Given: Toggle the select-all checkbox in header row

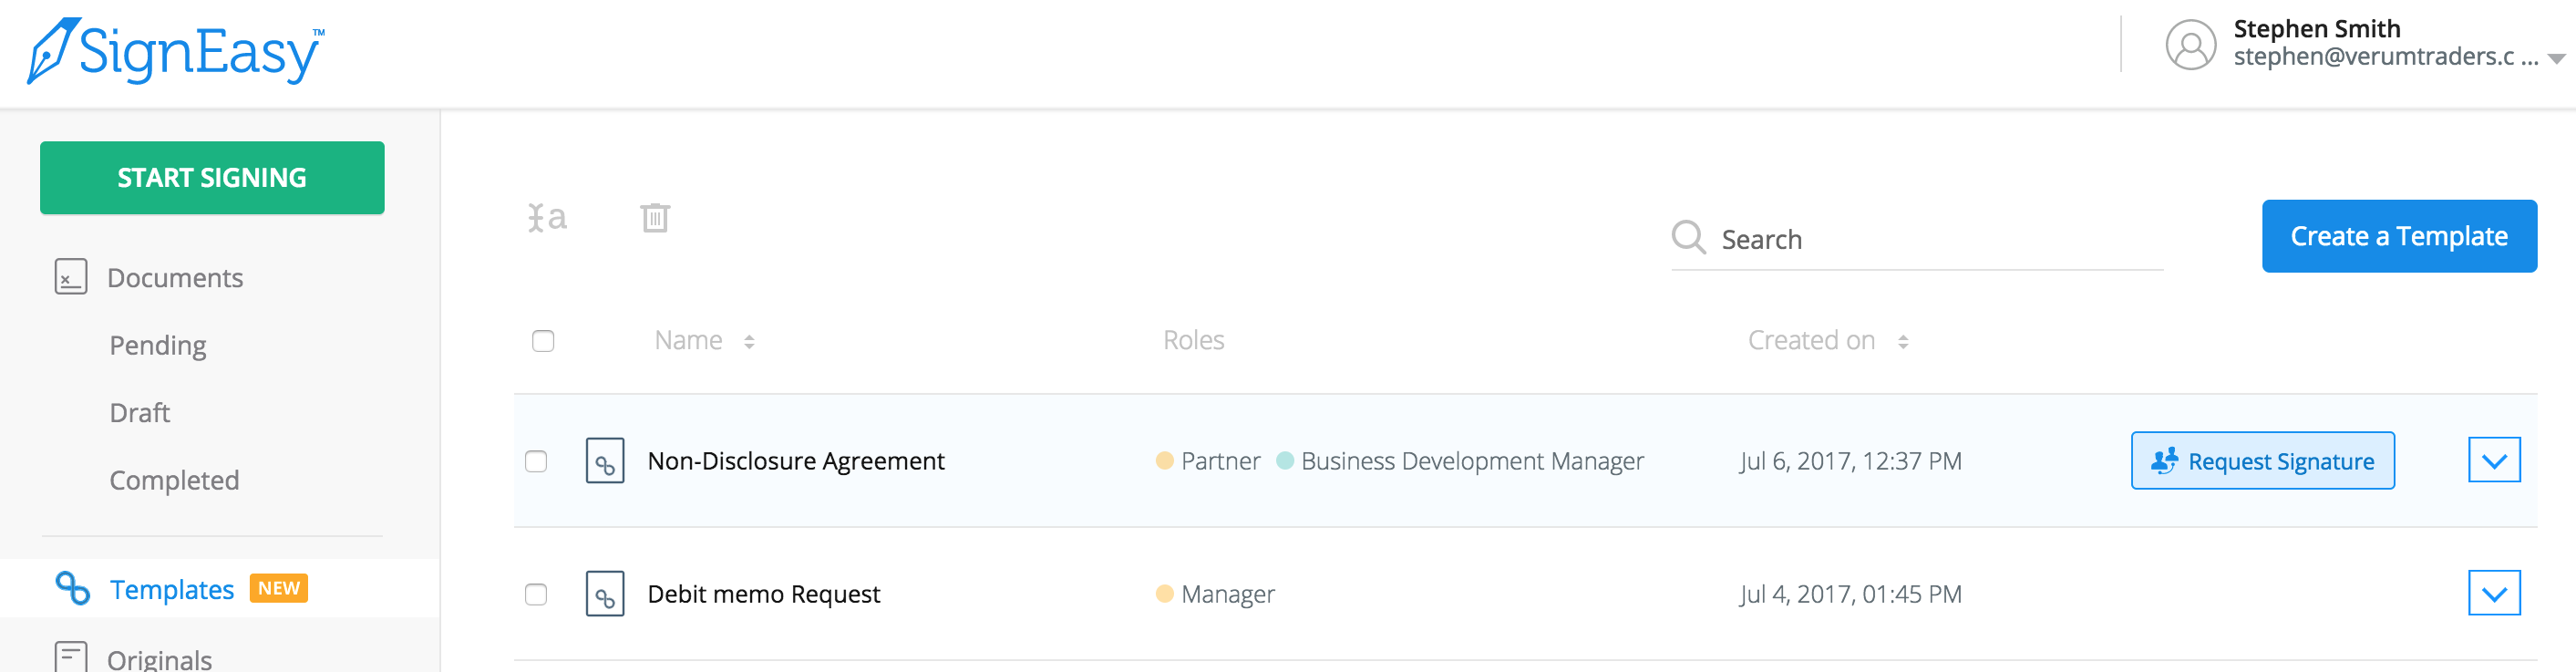Looking at the screenshot, I should point(544,341).
